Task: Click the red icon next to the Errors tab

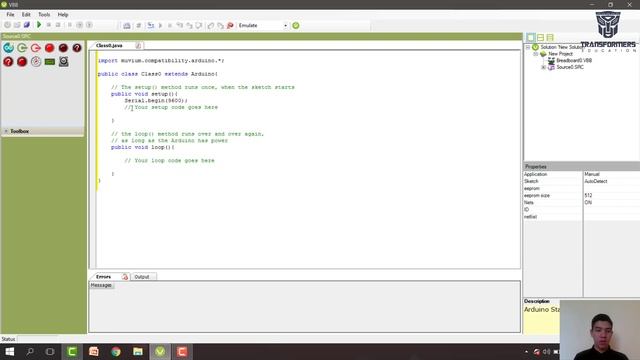Action: 125,277
